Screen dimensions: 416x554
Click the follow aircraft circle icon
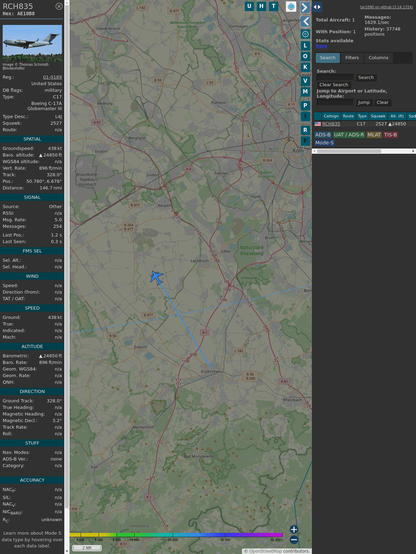coord(305,34)
